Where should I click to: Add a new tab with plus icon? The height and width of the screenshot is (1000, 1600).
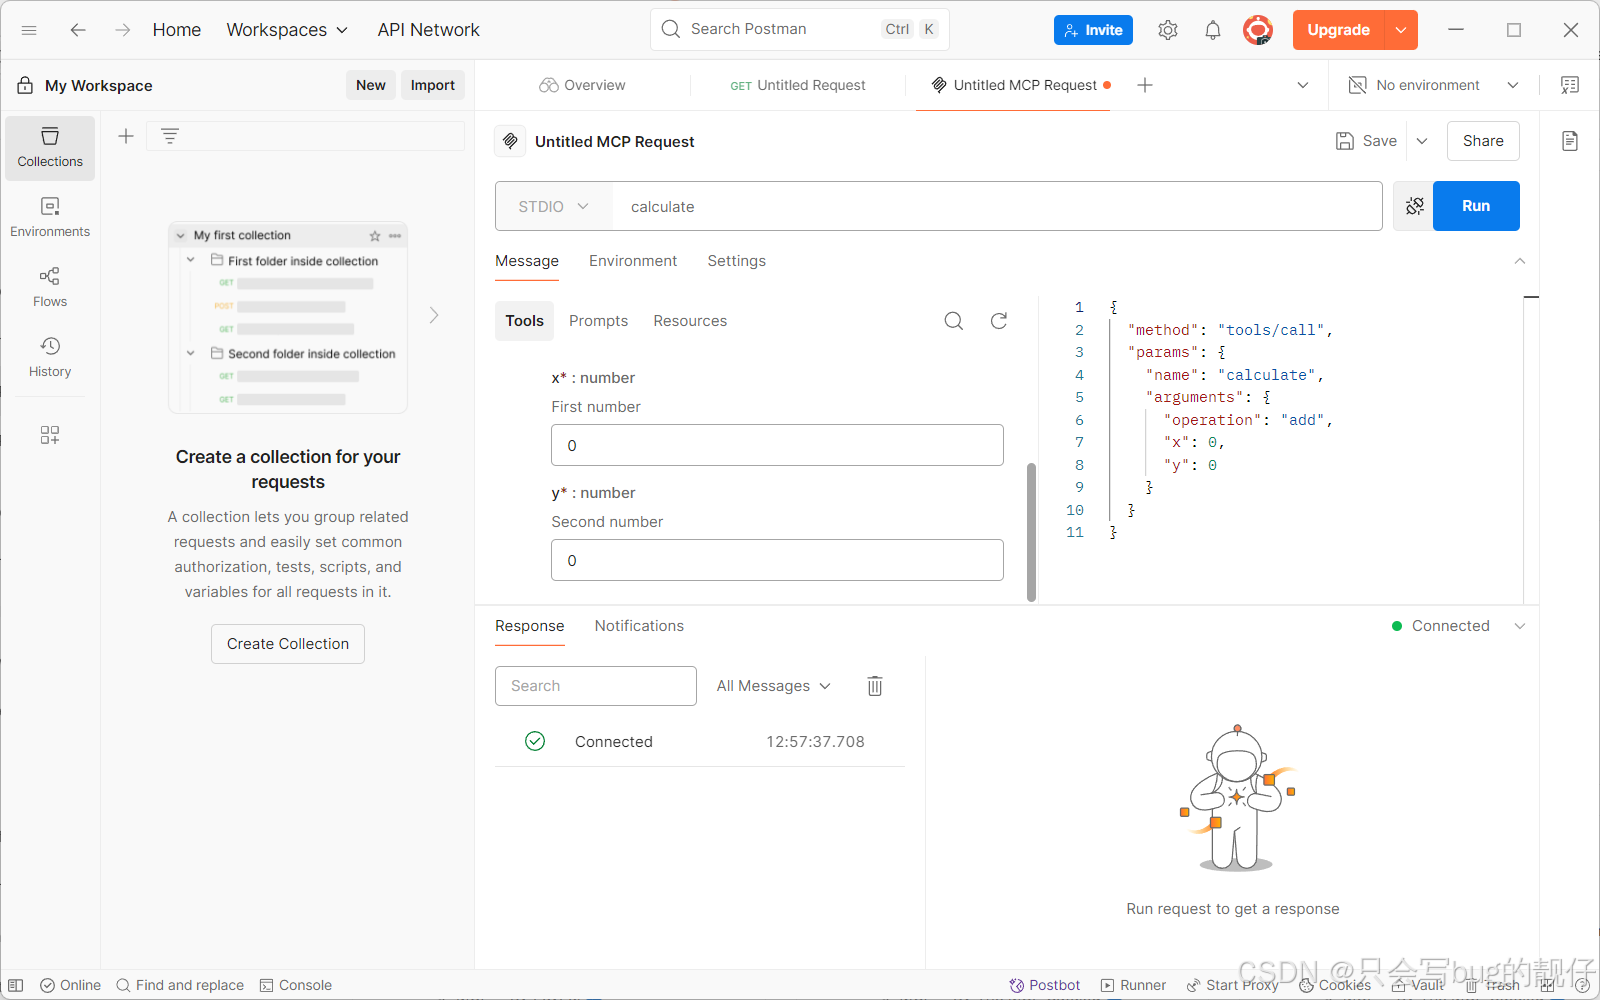click(1145, 85)
